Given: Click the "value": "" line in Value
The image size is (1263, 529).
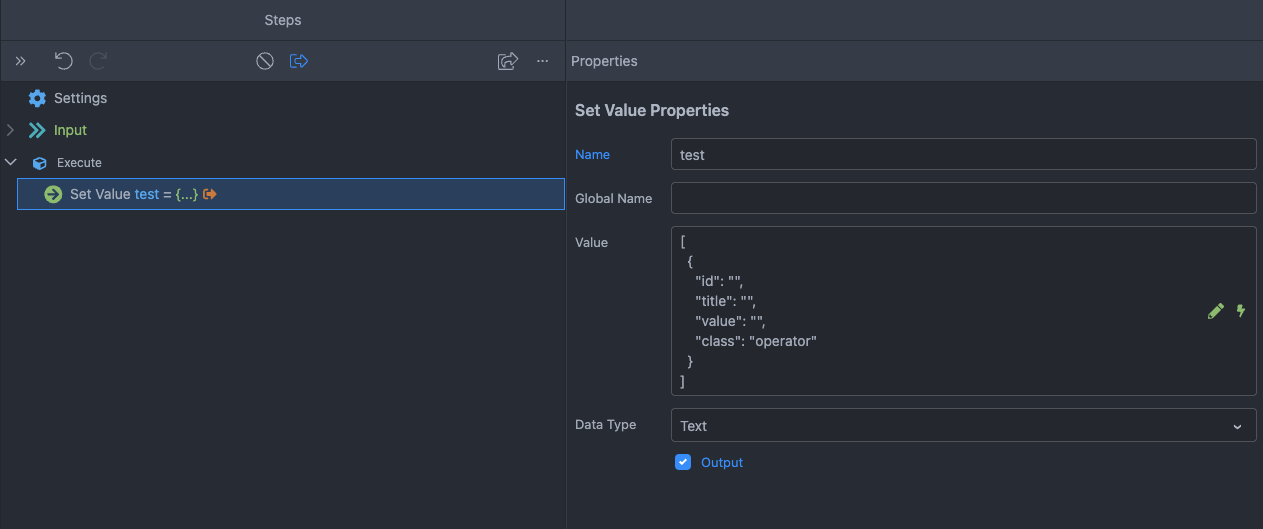Looking at the screenshot, I should tap(730, 321).
